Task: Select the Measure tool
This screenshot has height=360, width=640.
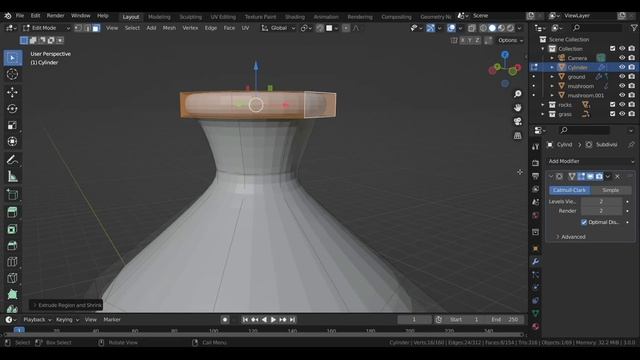Action: (12, 176)
